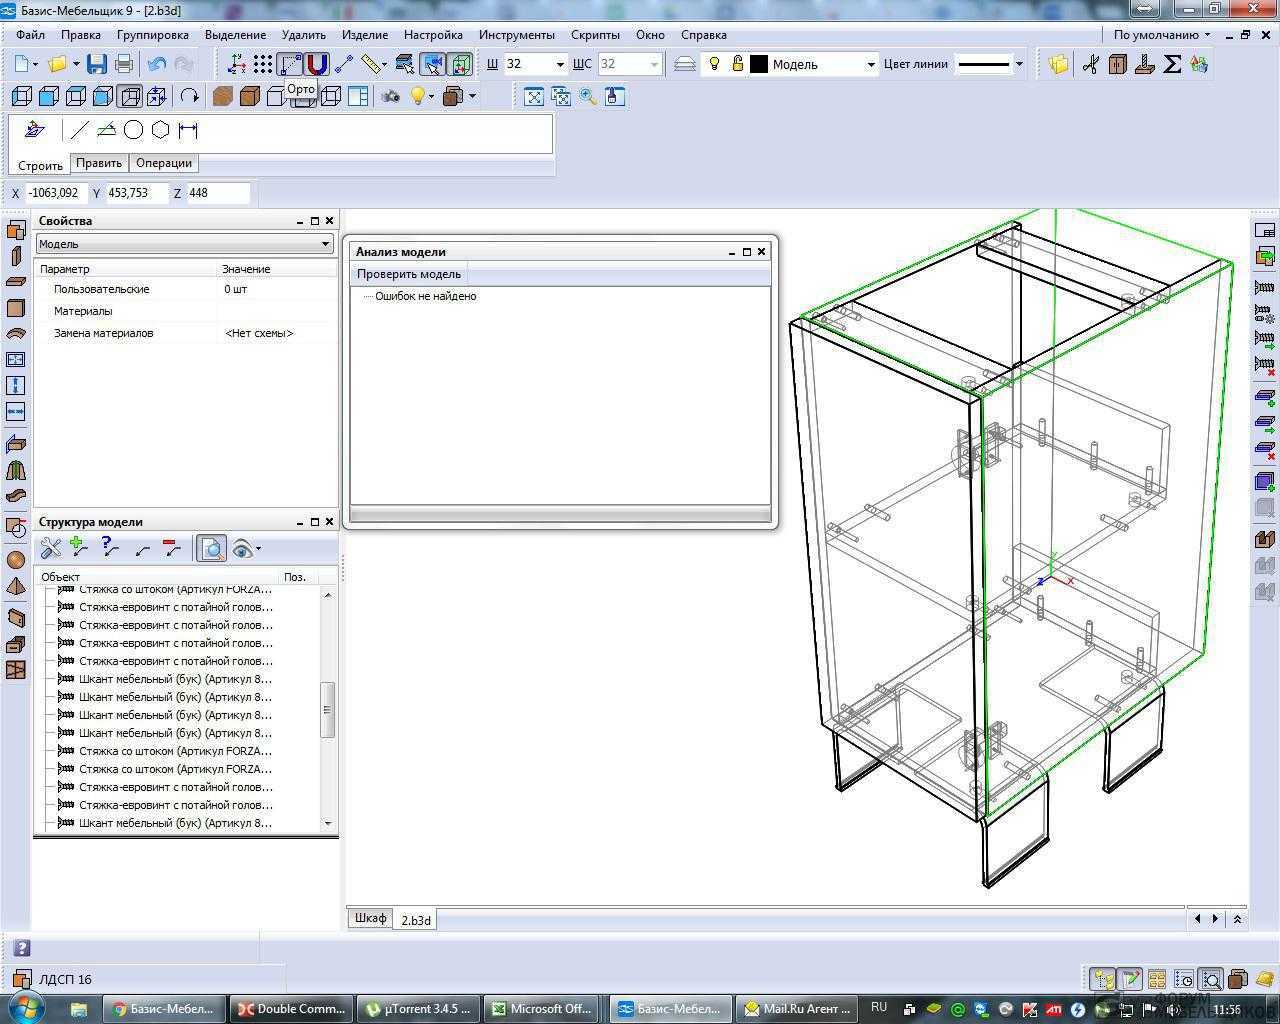Select Замена материалов property row

(185, 333)
